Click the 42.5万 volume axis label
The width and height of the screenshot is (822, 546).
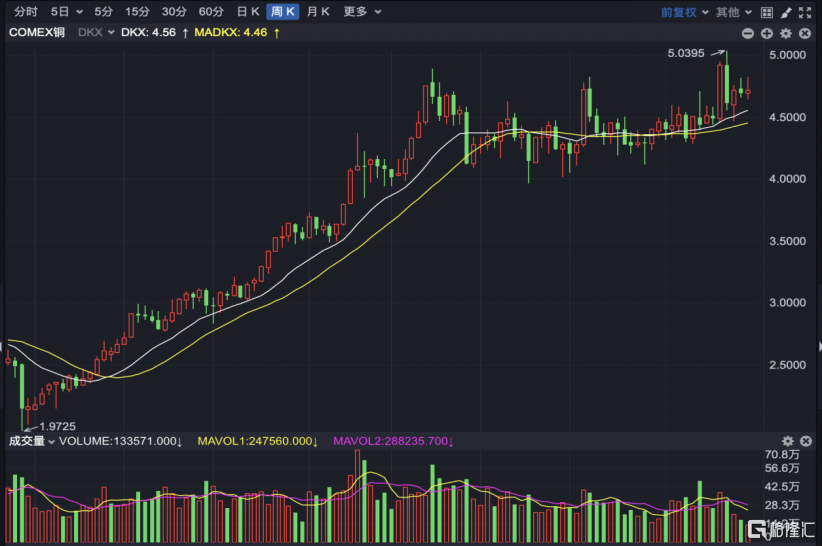pos(782,487)
